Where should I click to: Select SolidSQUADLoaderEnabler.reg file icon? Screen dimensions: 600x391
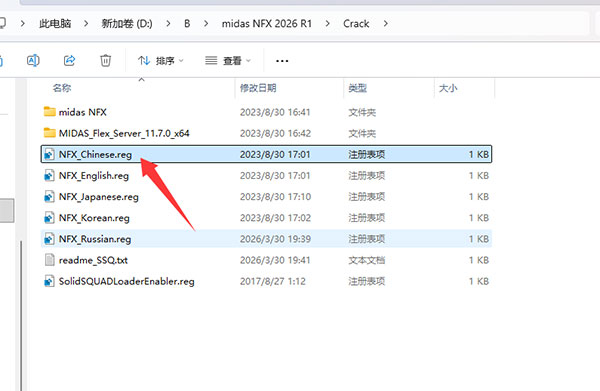point(49,281)
